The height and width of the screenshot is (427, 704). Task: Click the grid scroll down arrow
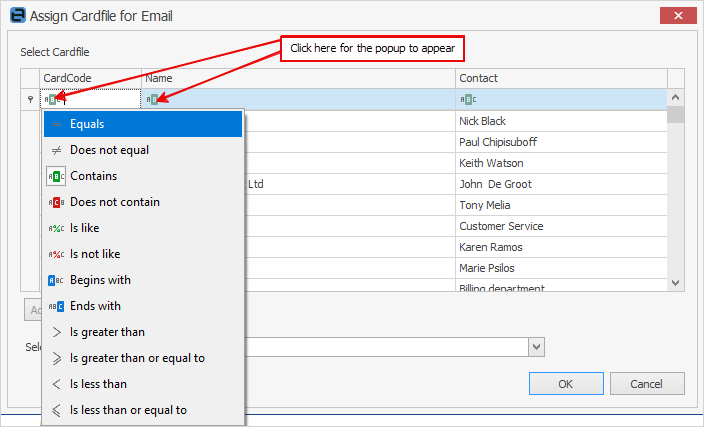[675, 283]
